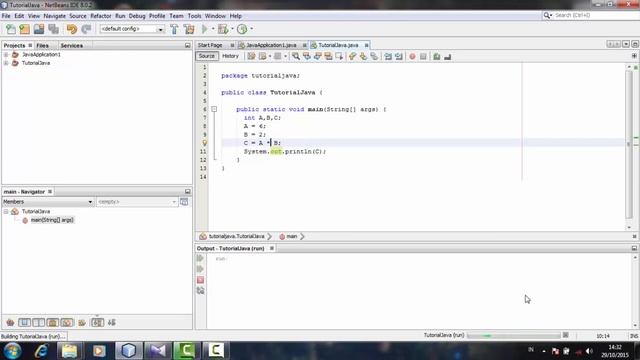Select main(String[] args) in Navigator
Viewport: 640px width, 360px height.
point(52,220)
